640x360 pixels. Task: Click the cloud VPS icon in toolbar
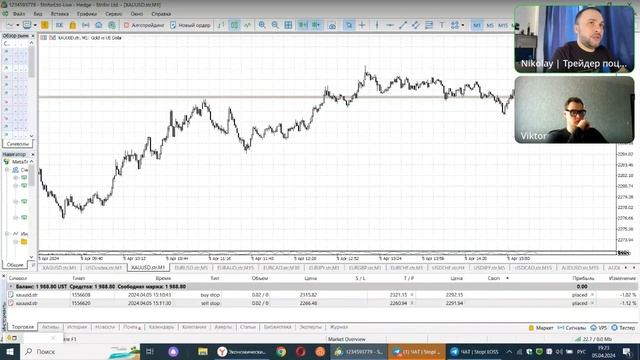click(99, 25)
